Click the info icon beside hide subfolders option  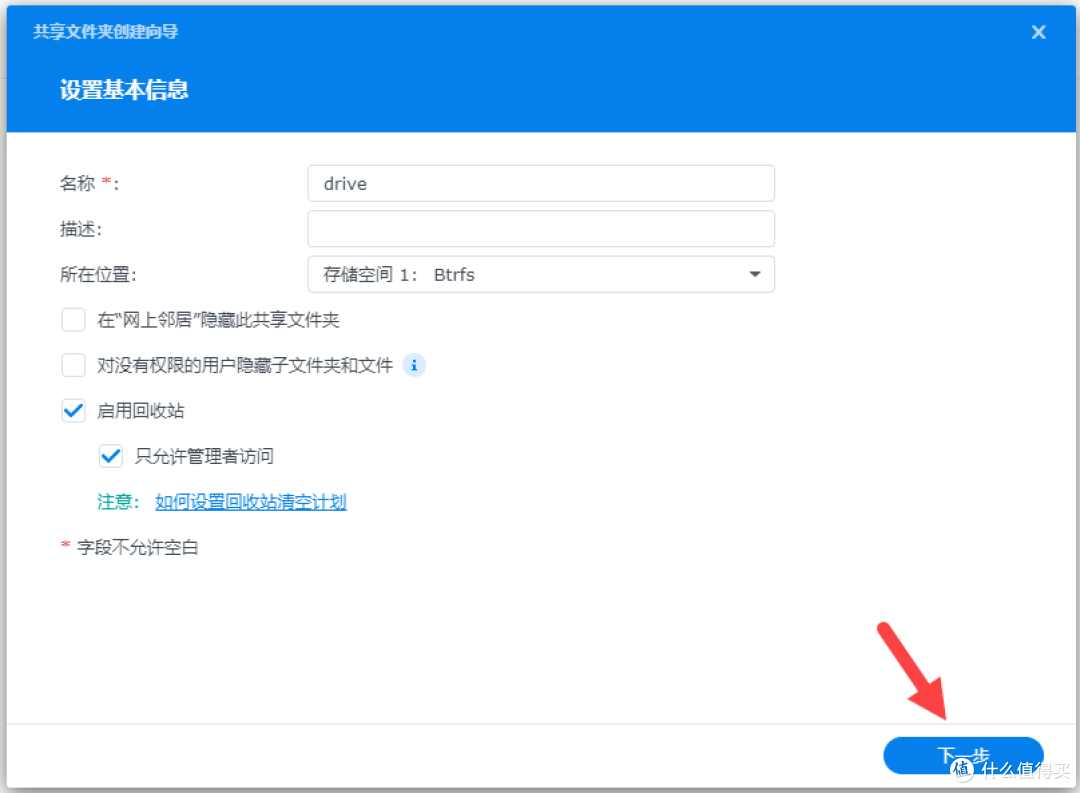[x=414, y=365]
